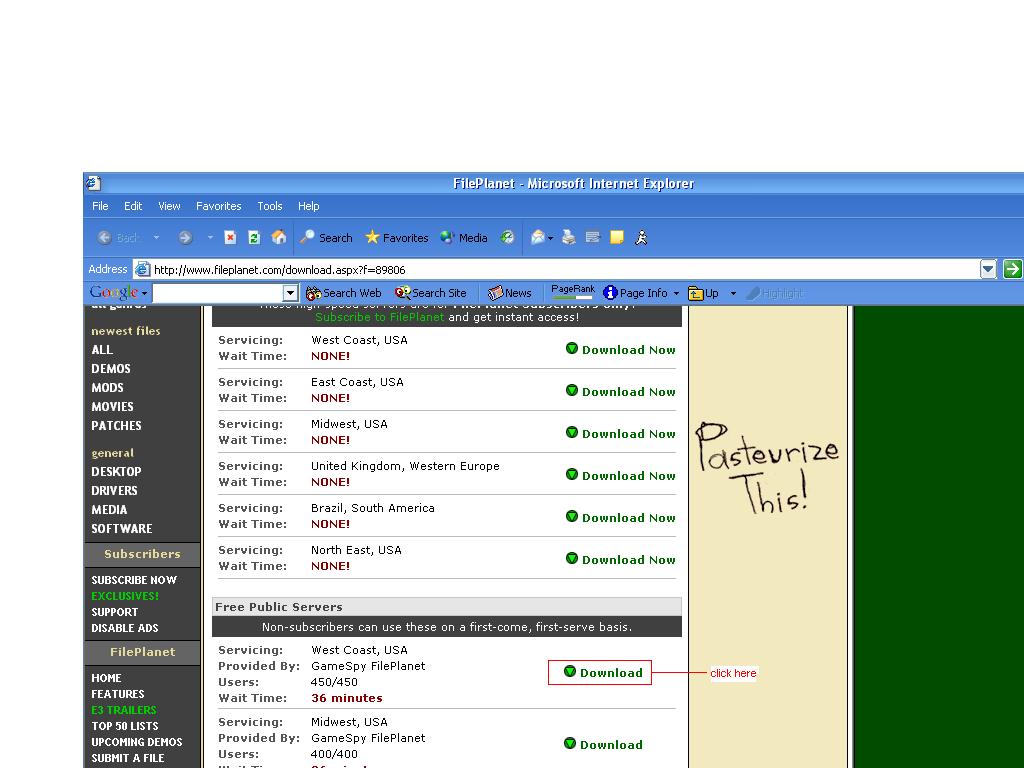
Task: Print the current page
Action: point(569,238)
